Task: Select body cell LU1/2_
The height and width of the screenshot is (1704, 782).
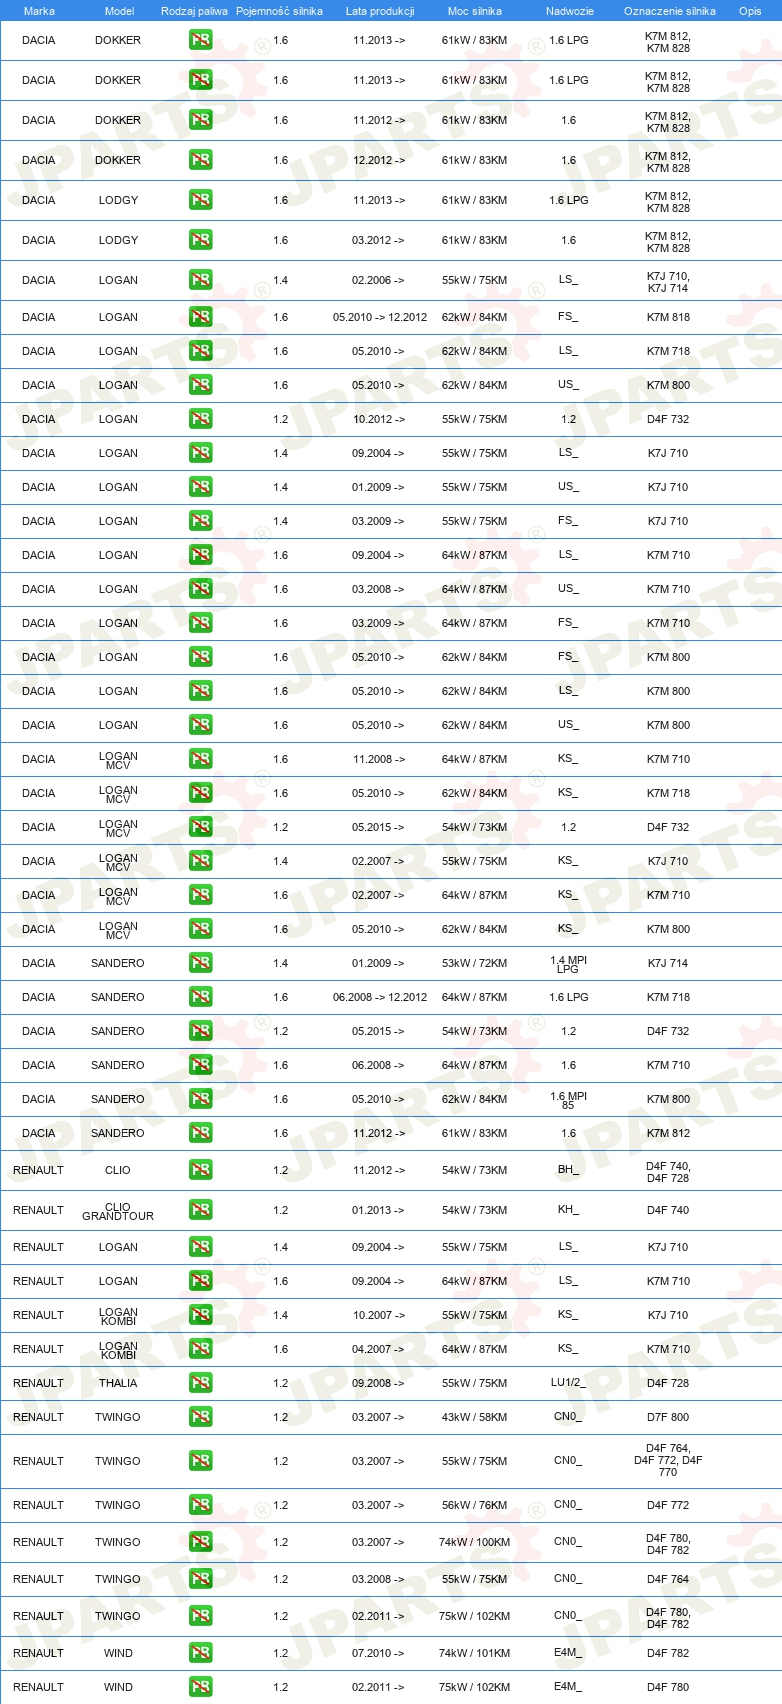Action: pos(568,1382)
